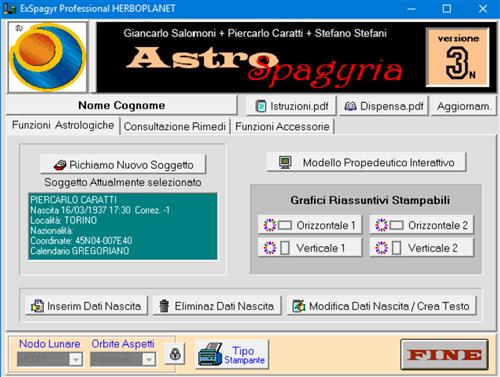This screenshot has height=377, width=500.
Task: Click trash can icon on Eliminaz Dati Nascita
Action: click(164, 306)
